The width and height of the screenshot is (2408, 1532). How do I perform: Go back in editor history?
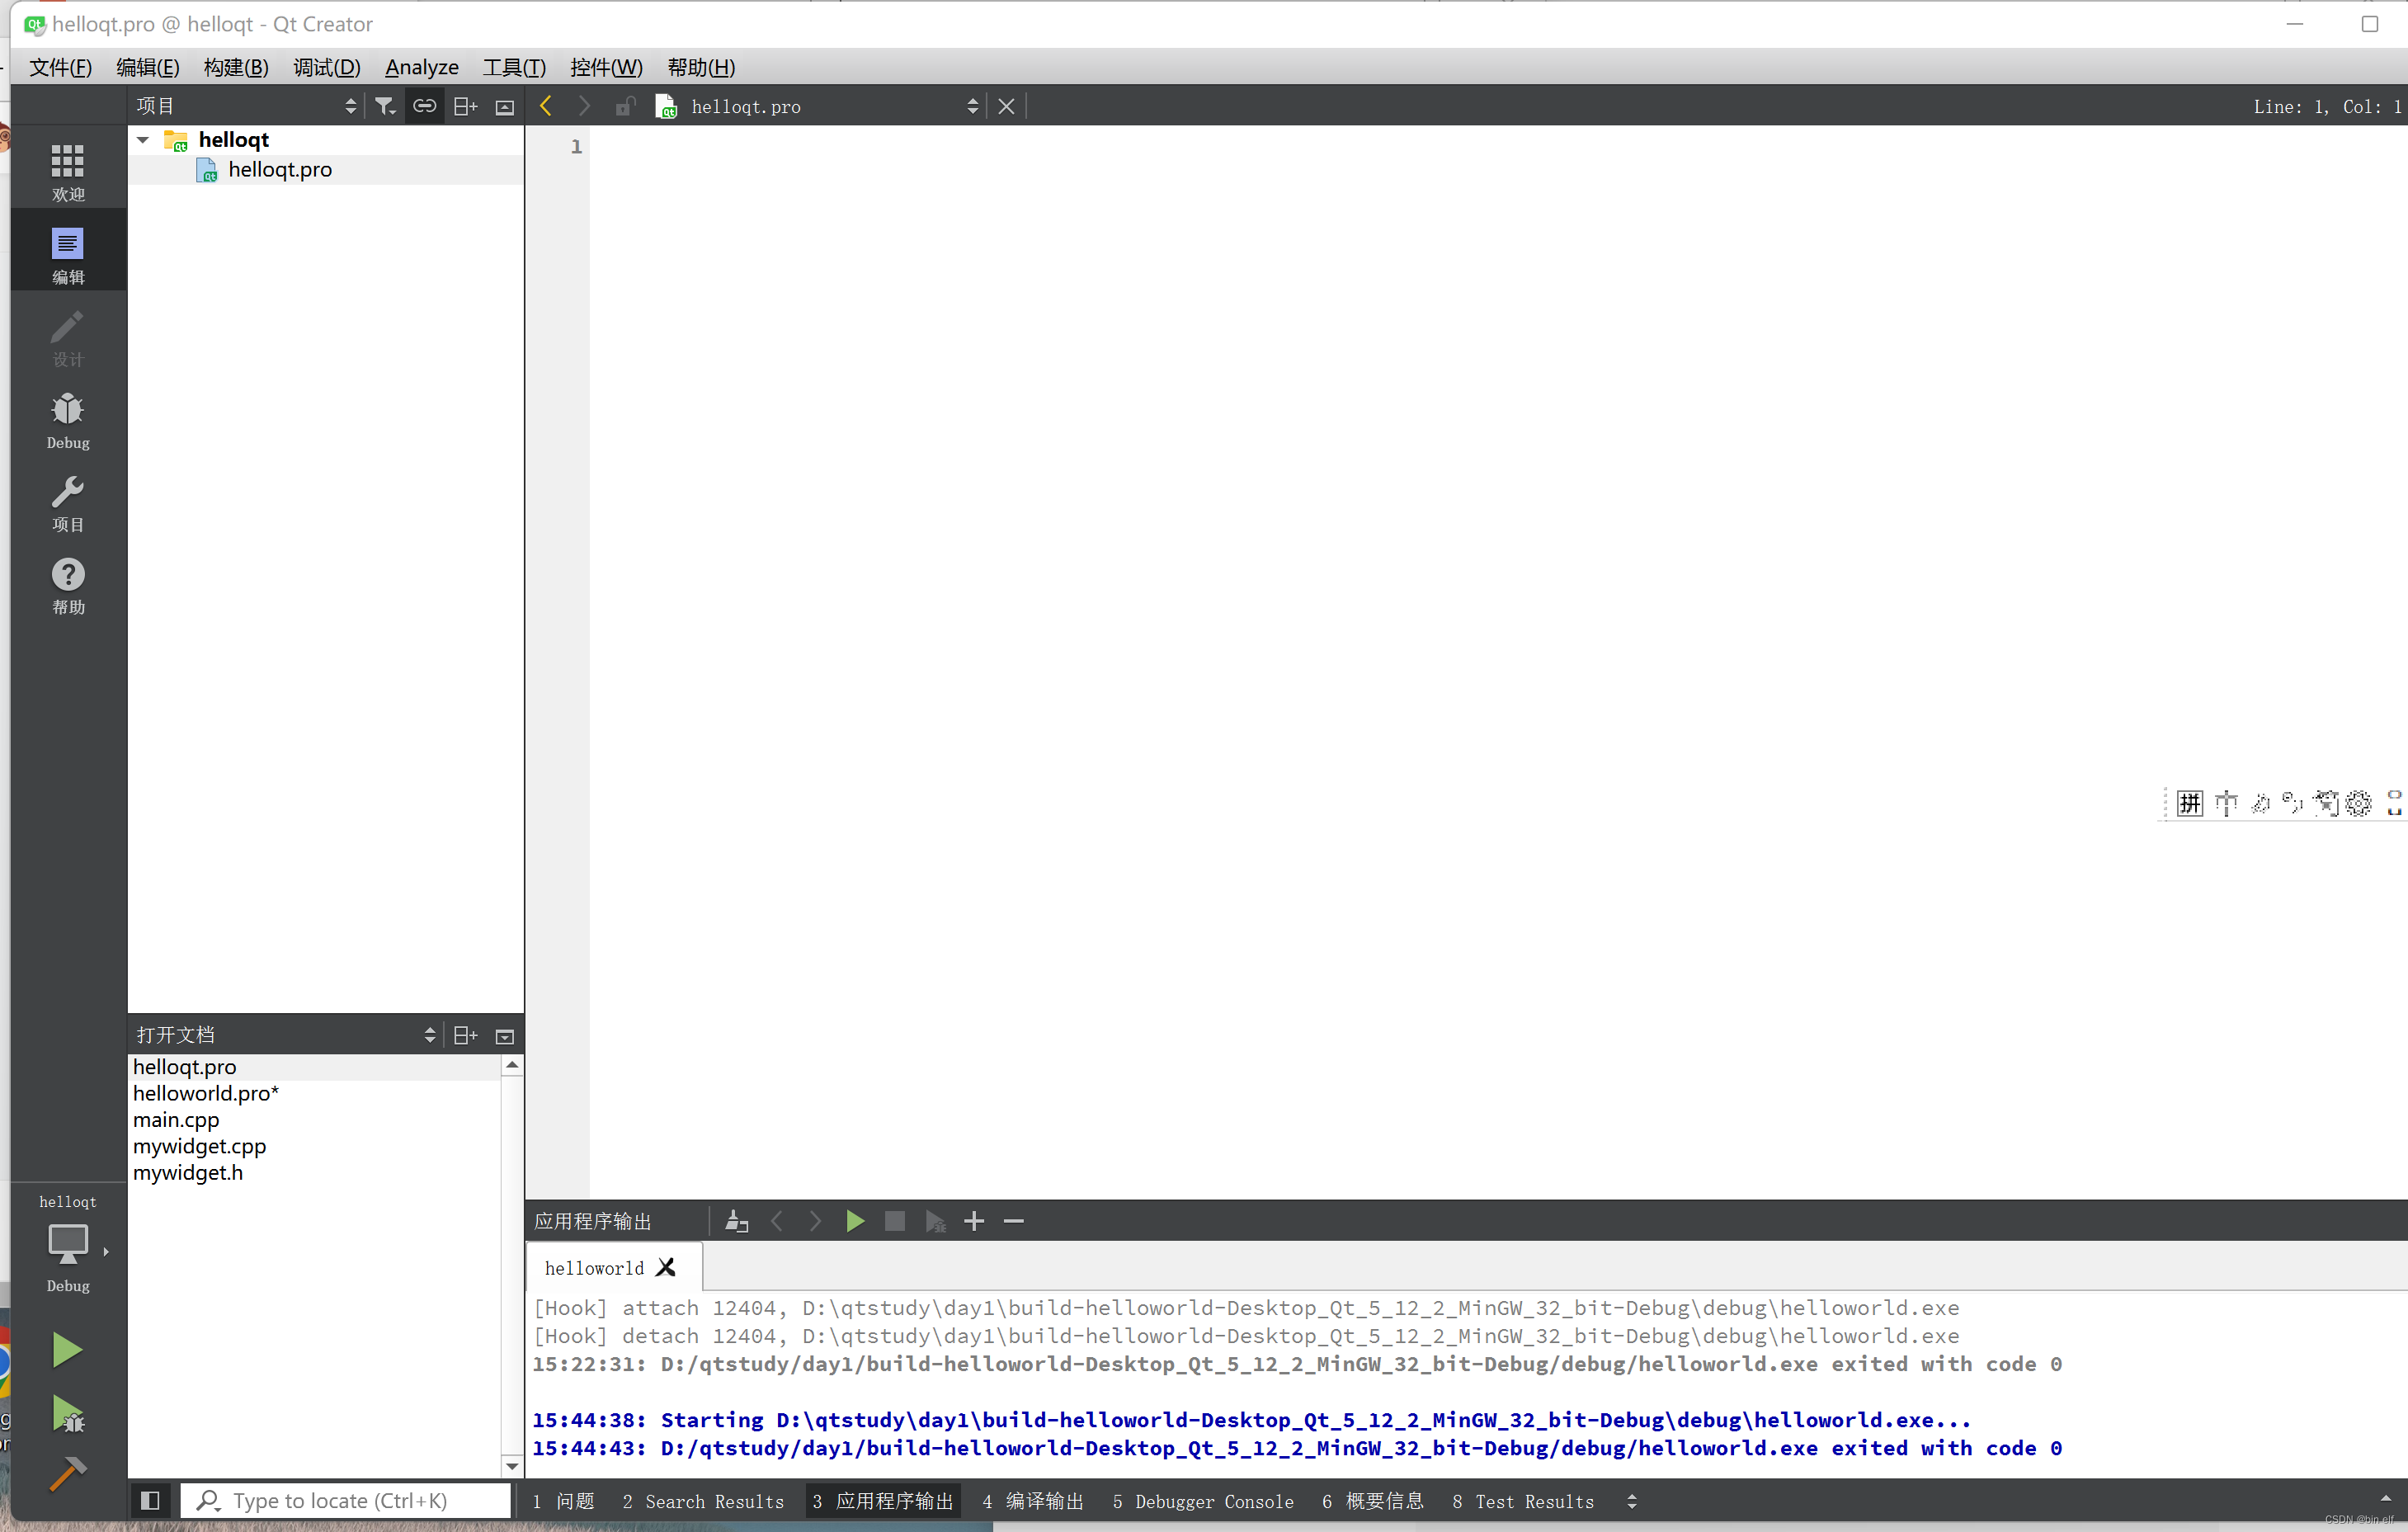(546, 106)
